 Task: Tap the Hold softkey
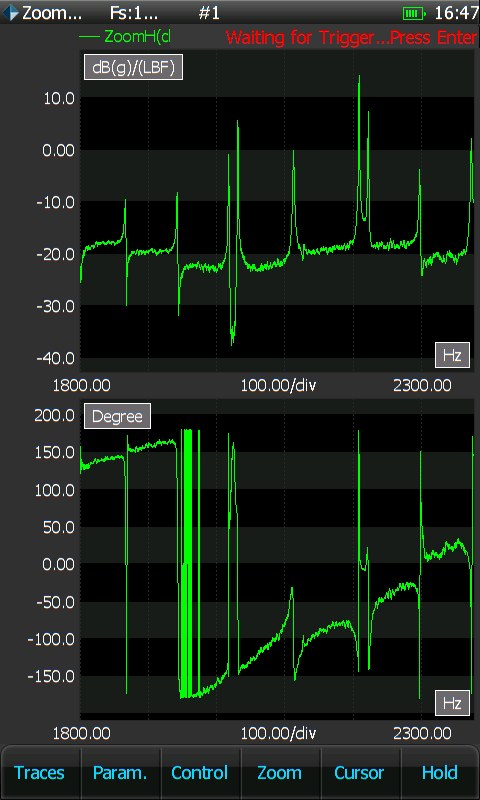click(x=440, y=772)
